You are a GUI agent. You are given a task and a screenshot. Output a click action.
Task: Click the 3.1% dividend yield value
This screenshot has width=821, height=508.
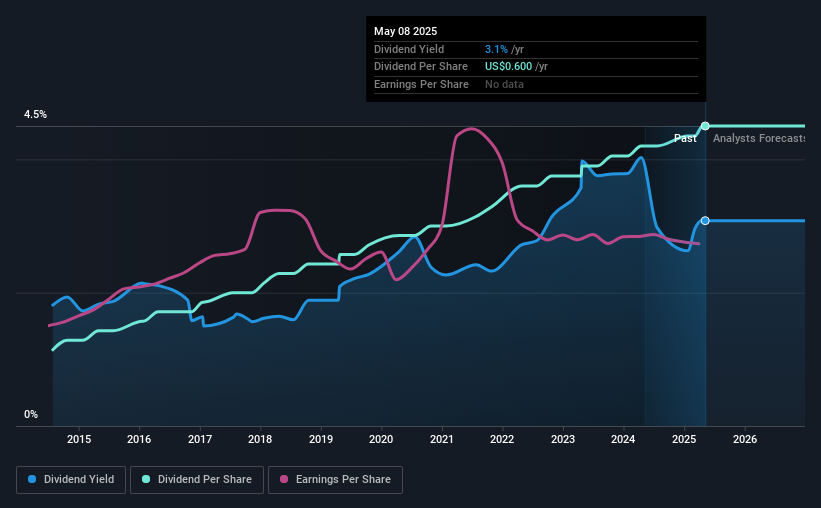pyautogui.click(x=496, y=49)
